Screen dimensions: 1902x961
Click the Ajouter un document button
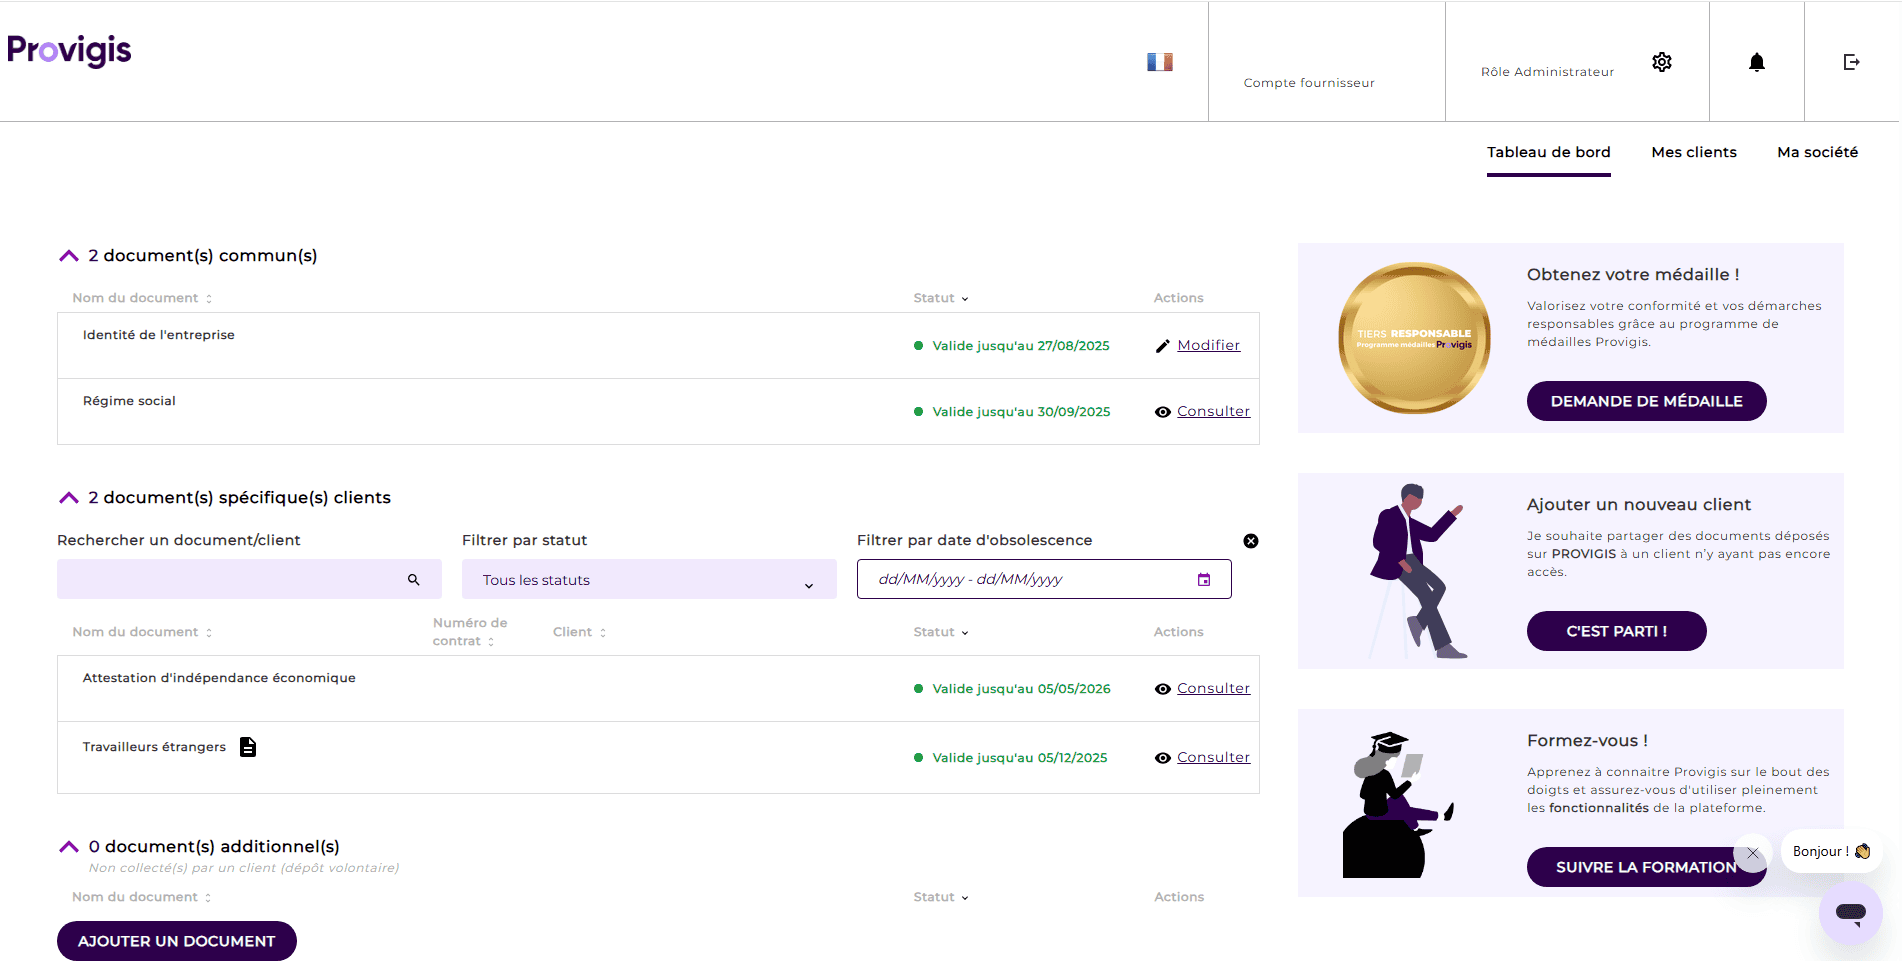(177, 941)
